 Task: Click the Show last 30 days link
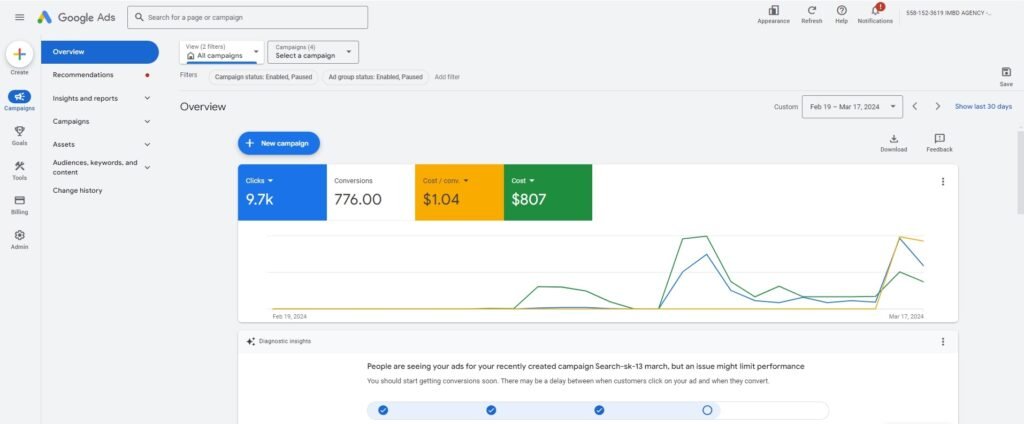tap(983, 106)
